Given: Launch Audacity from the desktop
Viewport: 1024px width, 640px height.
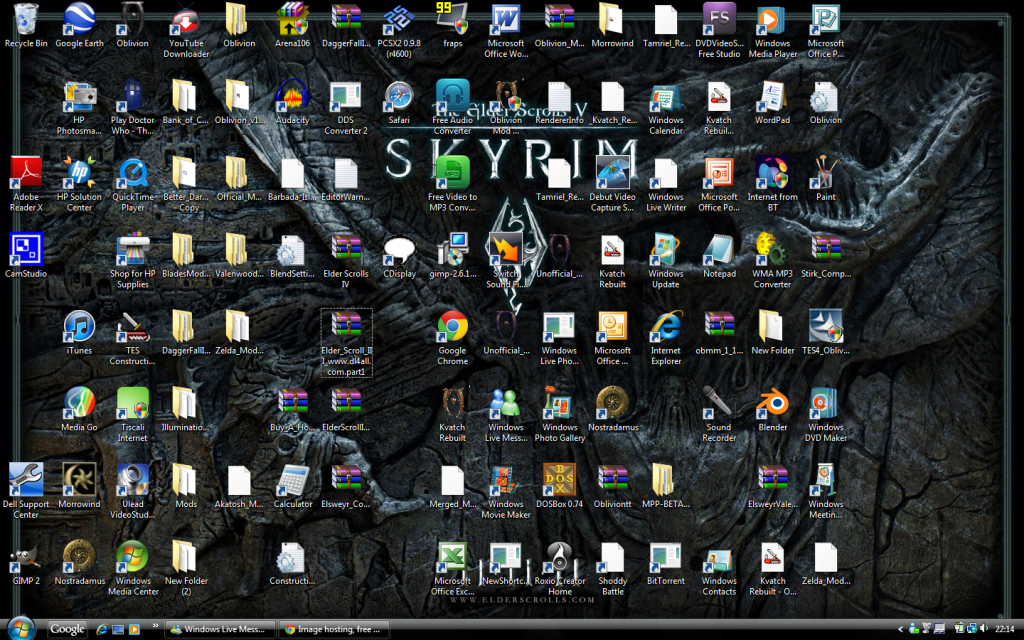Looking at the screenshot, I should (292, 97).
